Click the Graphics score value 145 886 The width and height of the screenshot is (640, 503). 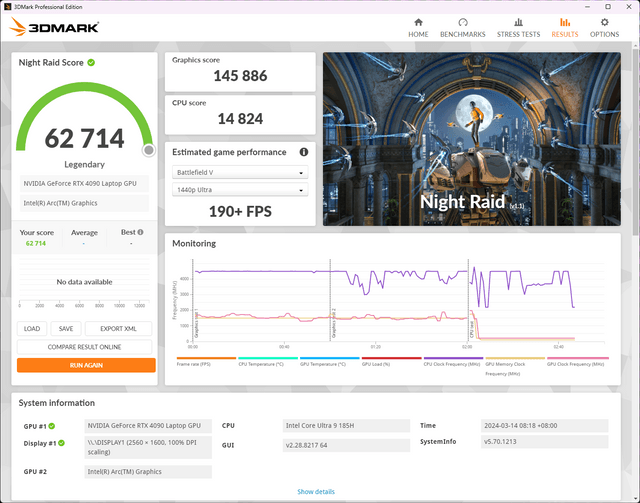[240, 76]
